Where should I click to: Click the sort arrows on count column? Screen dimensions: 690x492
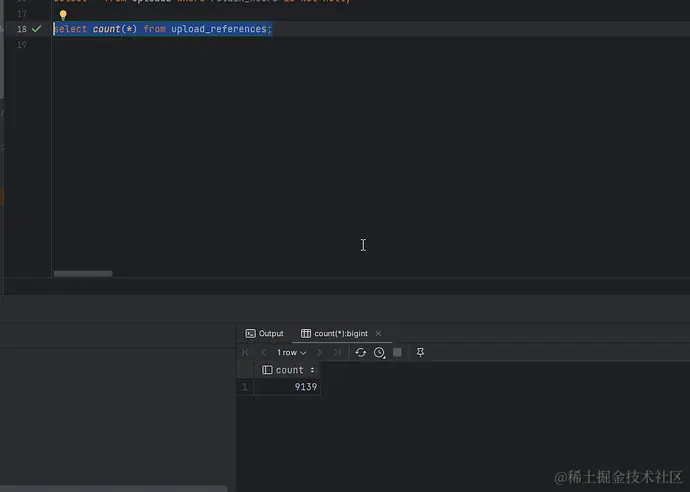pyautogui.click(x=312, y=370)
